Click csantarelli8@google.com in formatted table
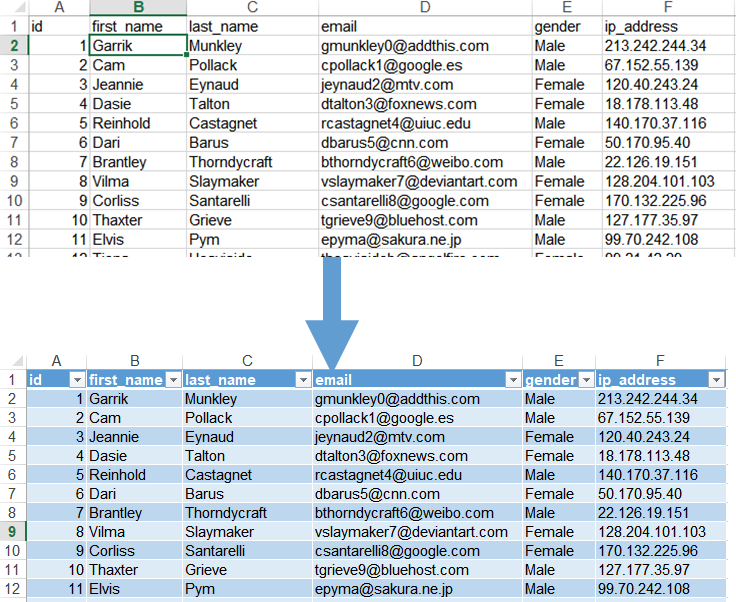Screen dimensions: 736x602 tap(397, 551)
